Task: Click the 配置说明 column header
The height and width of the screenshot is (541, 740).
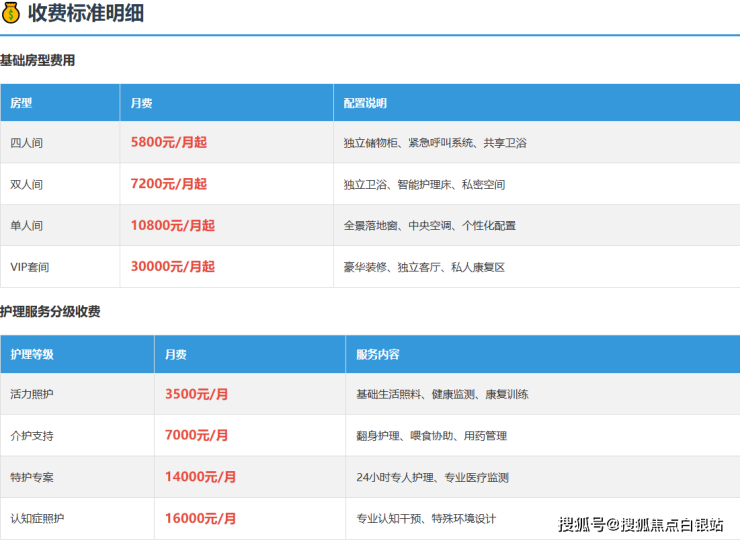Action: tap(365, 103)
